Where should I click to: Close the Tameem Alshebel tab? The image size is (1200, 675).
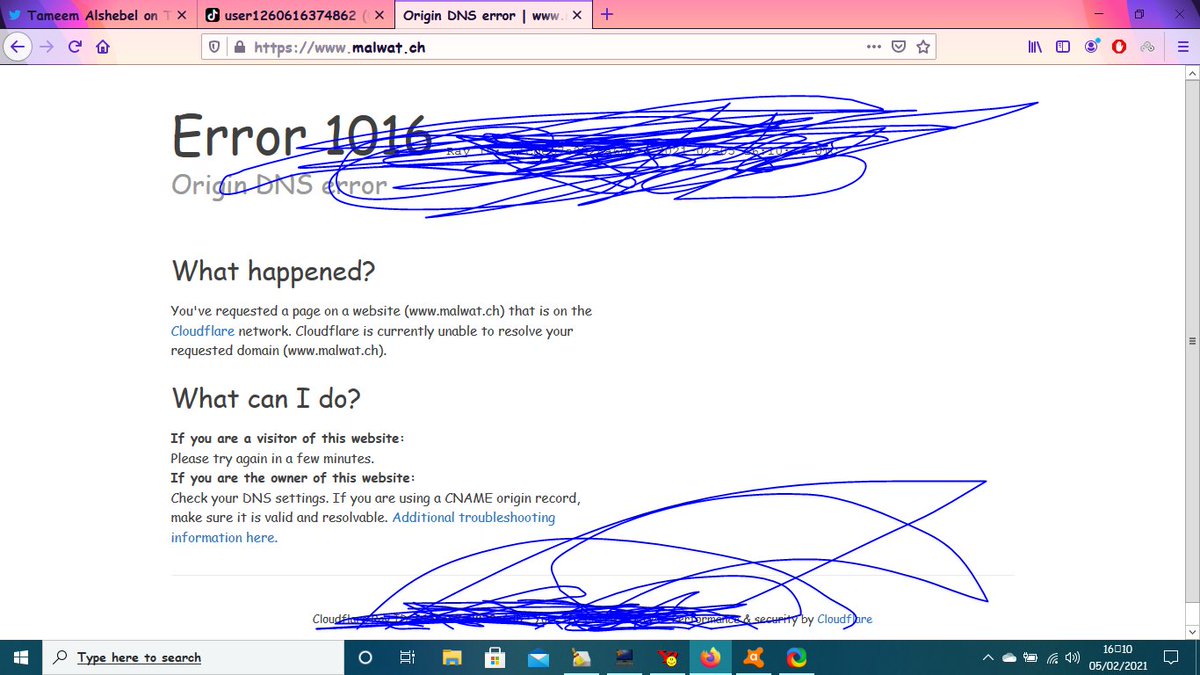click(181, 16)
